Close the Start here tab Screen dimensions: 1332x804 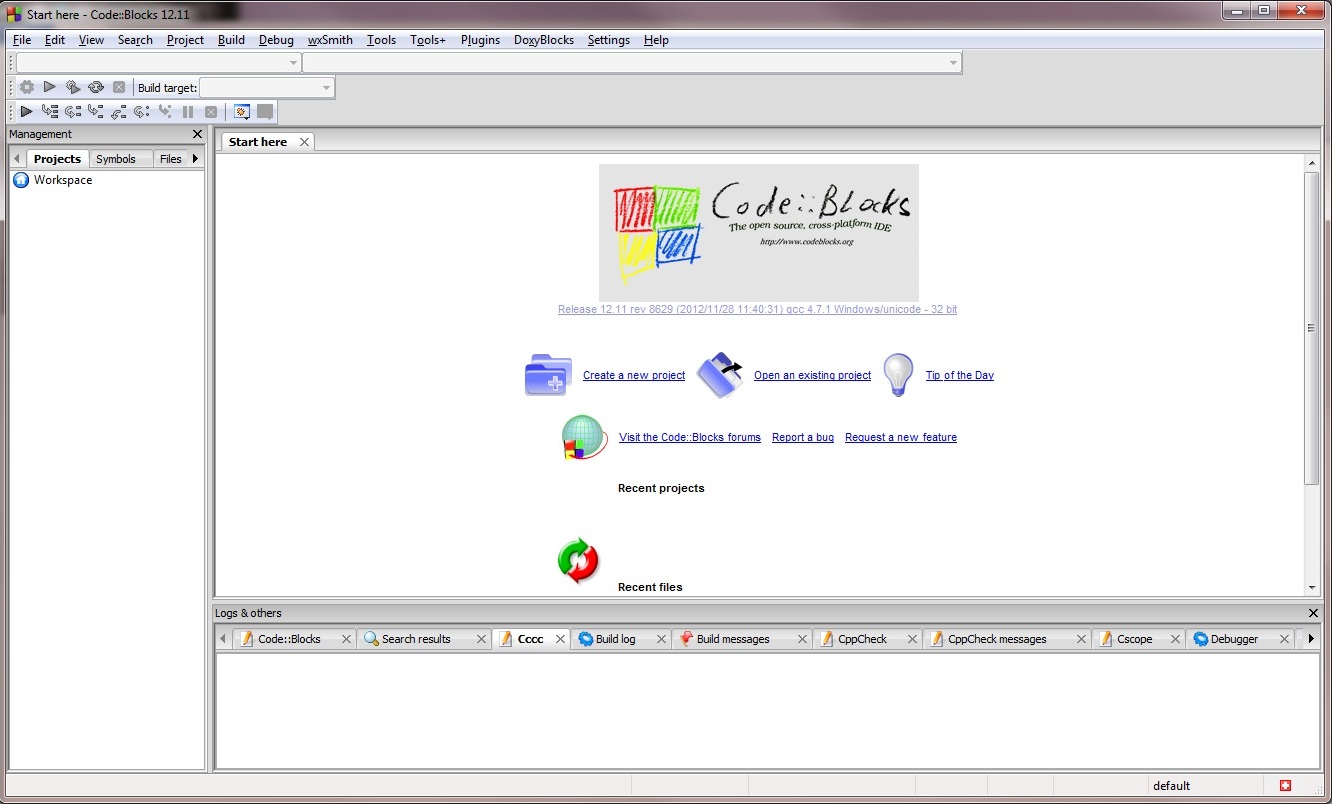305,142
